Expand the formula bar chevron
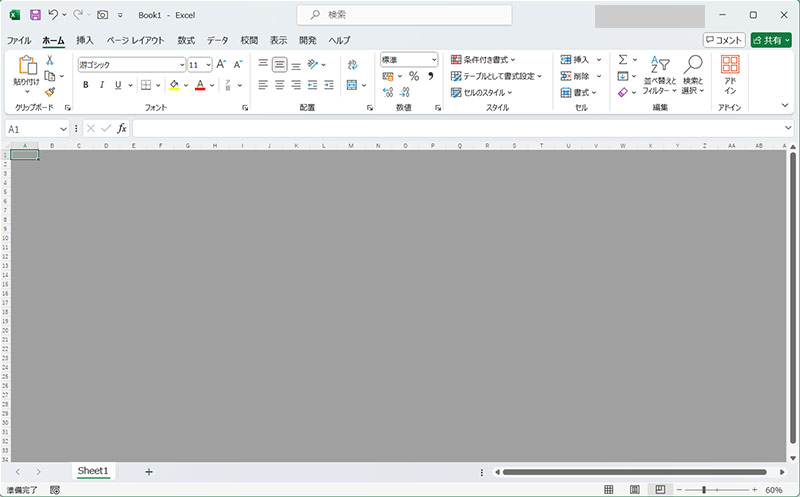The height and width of the screenshot is (497, 800). (788, 128)
